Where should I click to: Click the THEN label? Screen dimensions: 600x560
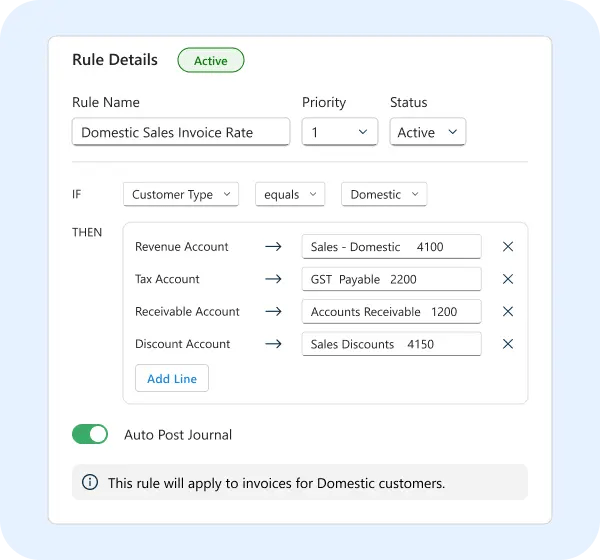[87, 232]
